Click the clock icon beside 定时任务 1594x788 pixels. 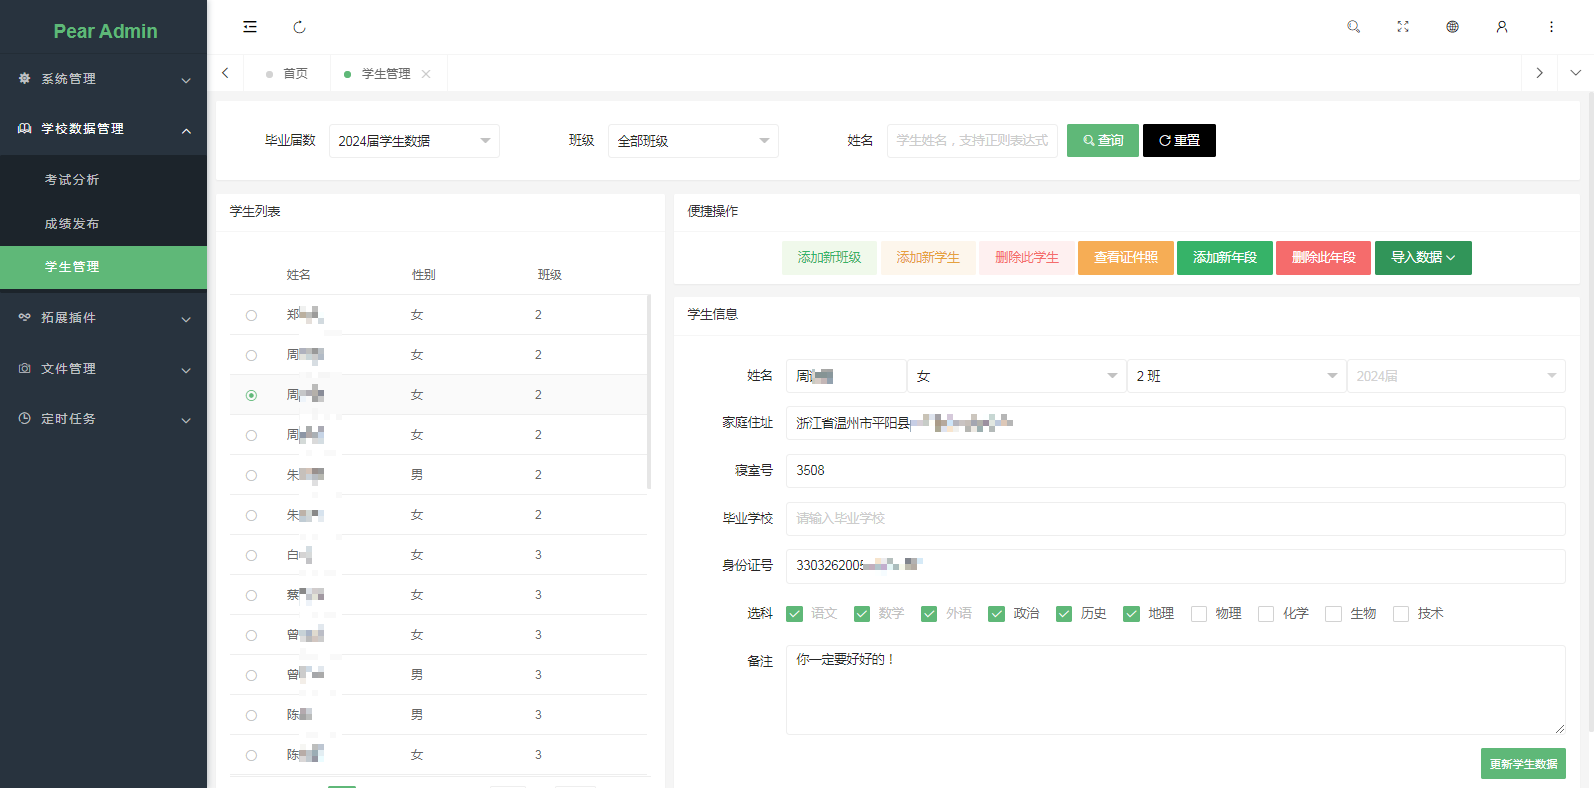click(25, 418)
